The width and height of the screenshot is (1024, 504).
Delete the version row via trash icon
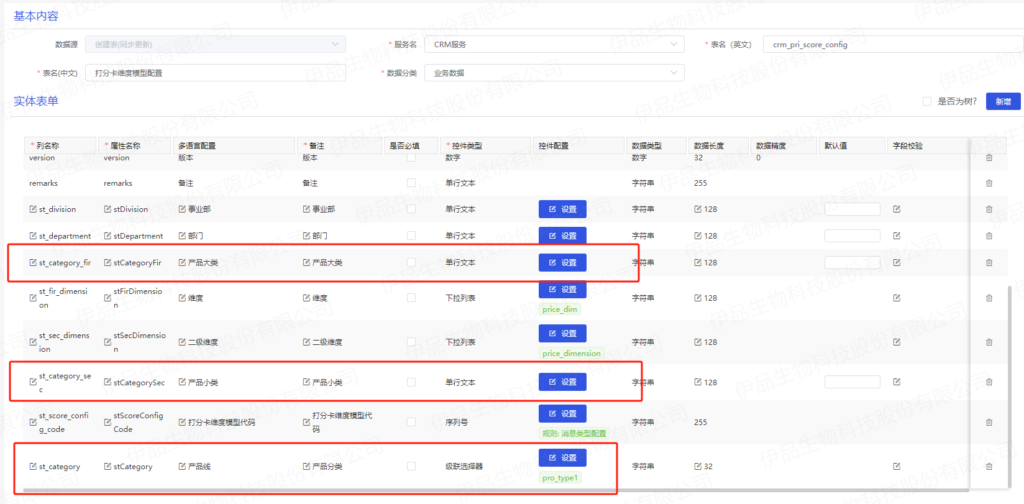coord(989,157)
